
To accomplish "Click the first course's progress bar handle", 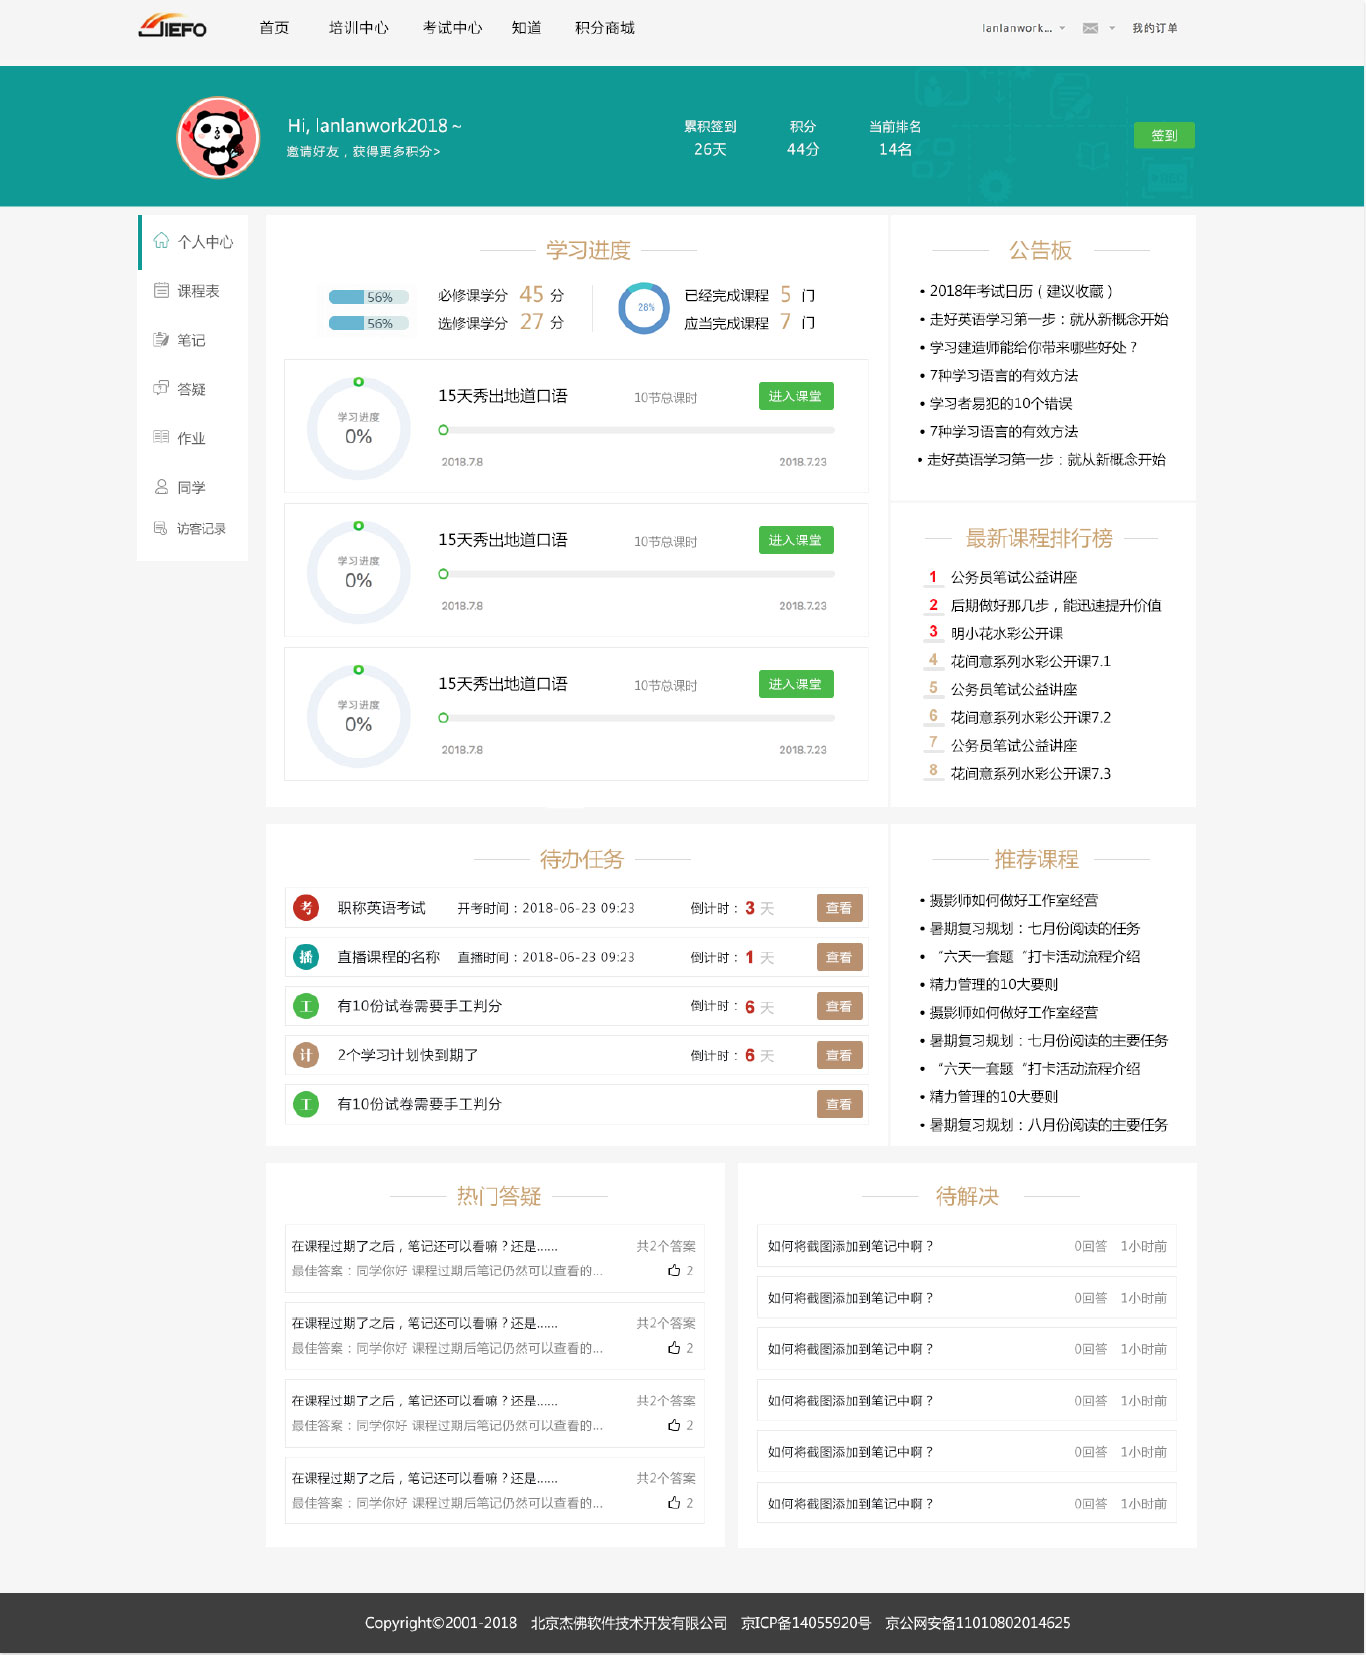I will (443, 430).
